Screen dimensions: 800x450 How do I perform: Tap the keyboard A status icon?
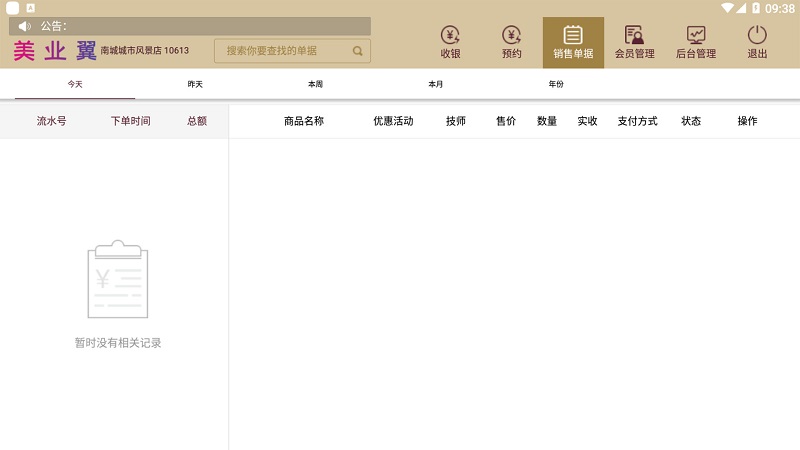point(31,8)
